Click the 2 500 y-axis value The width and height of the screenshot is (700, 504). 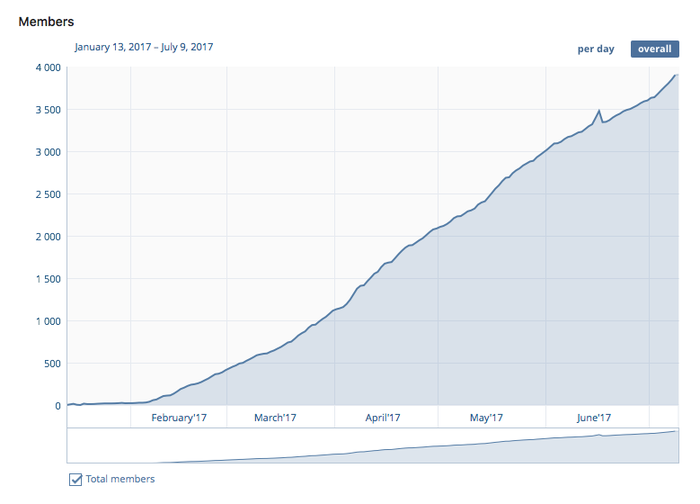[x=48, y=195]
